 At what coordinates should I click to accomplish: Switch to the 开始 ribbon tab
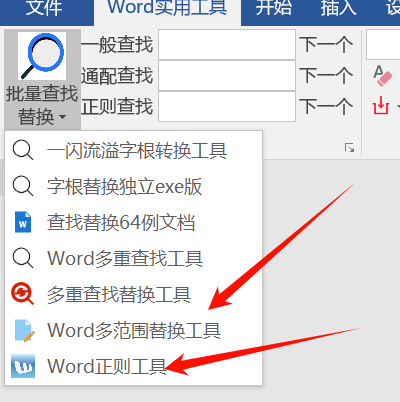[x=274, y=7]
